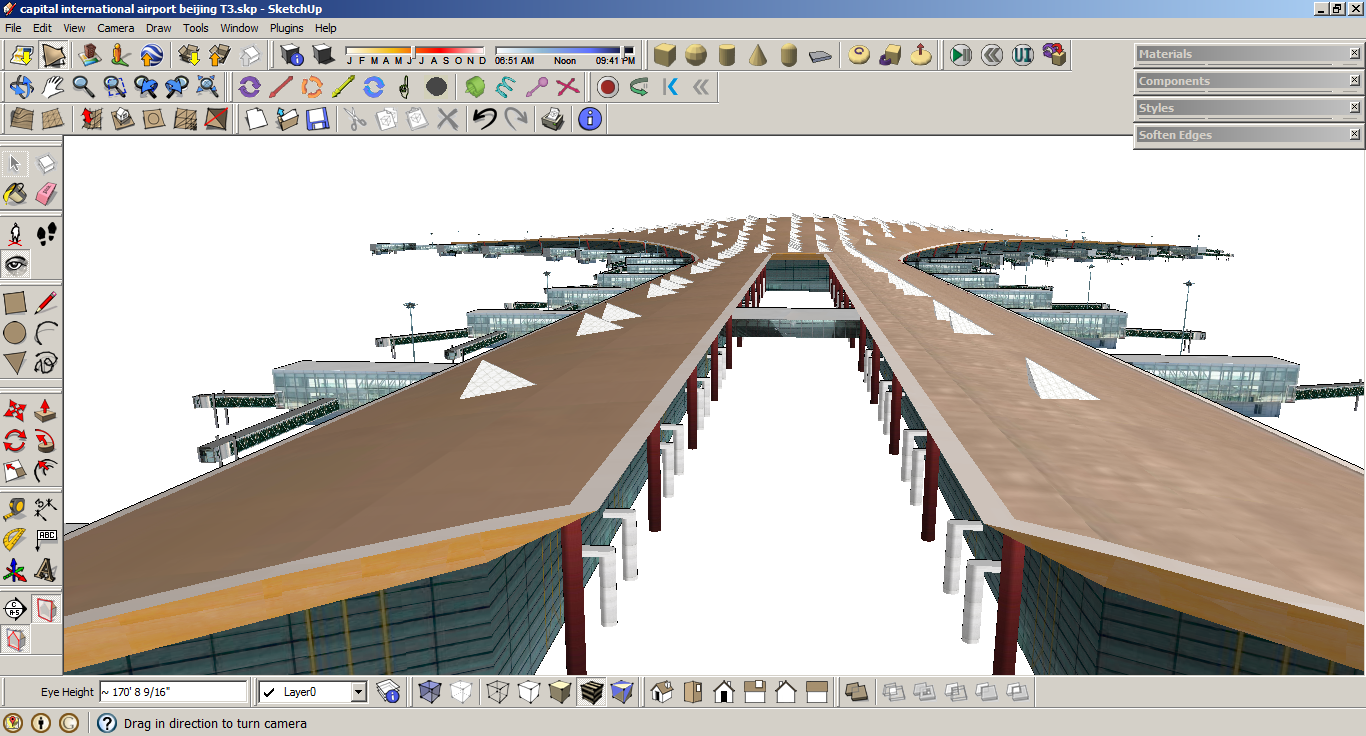Image resolution: width=1366 pixels, height=736 pixels.
Task: Expand the Soften Edges panel
Action: click(1249, 135)
